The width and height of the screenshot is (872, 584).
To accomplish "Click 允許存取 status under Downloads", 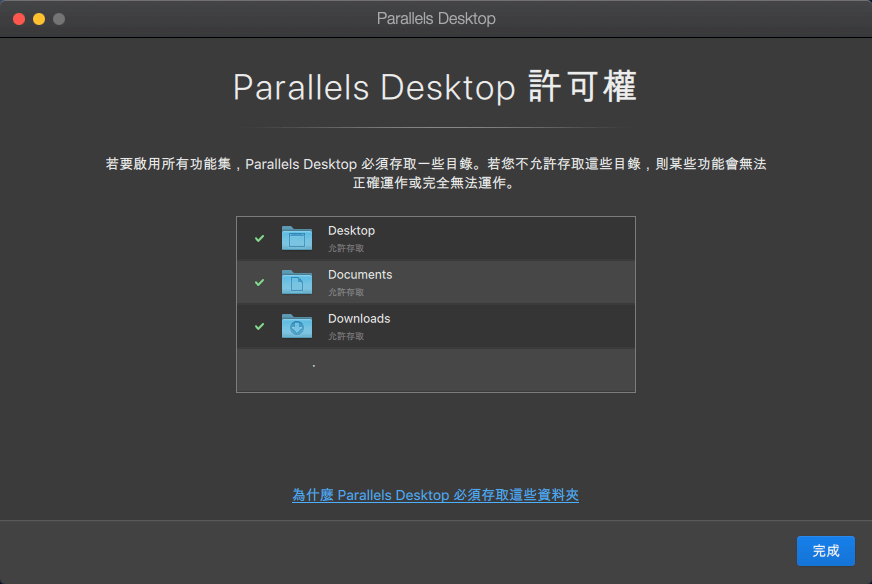I will tap(346, 336).
